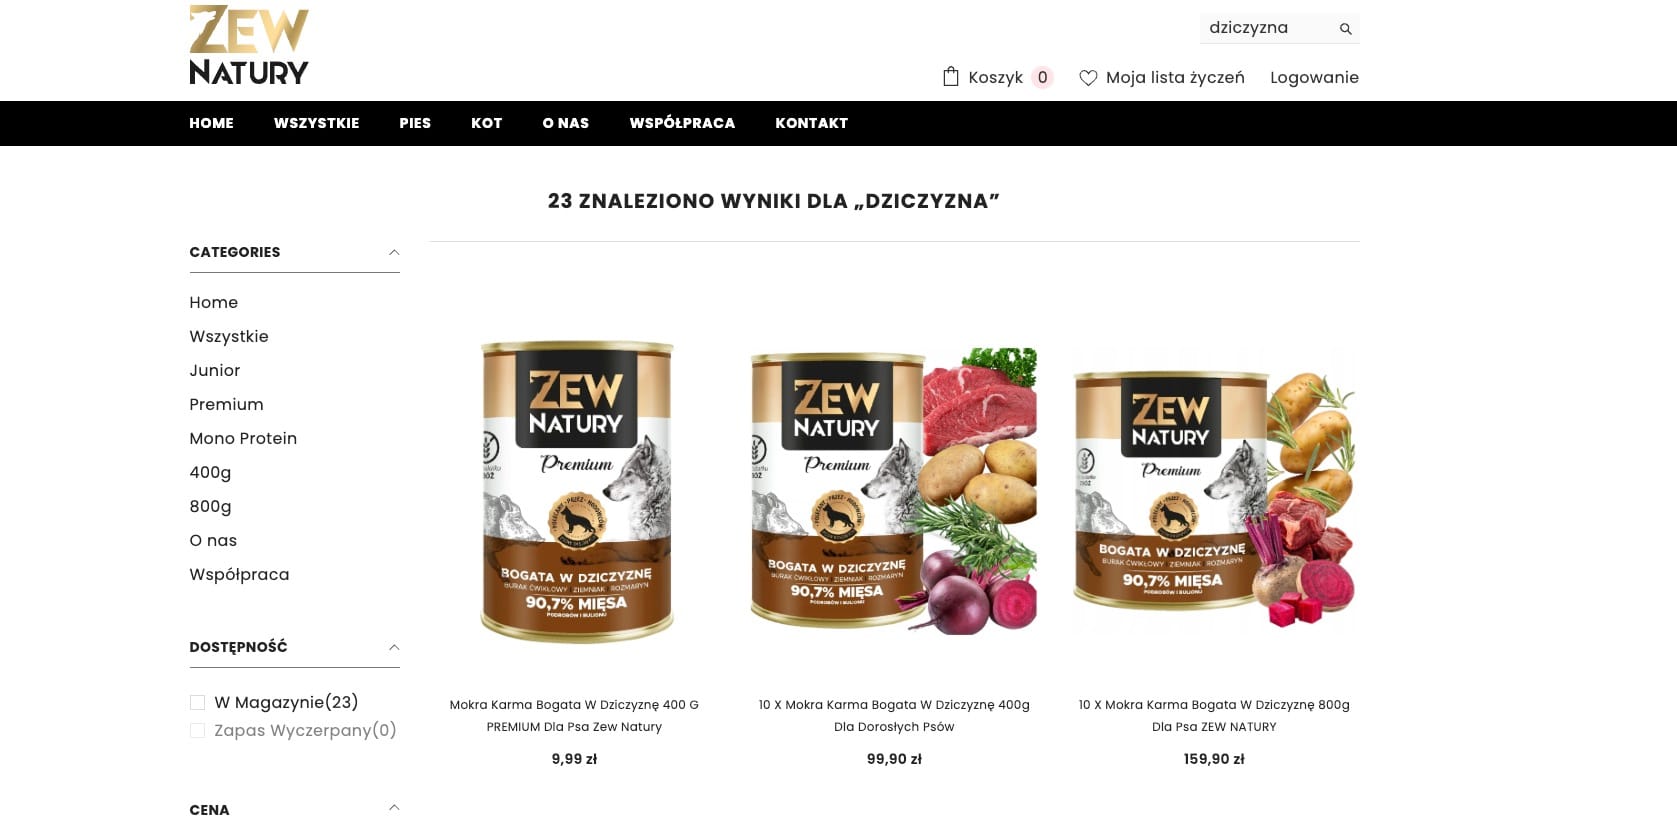Open the Kot menu item
The width and height of the screenshot is (1677, 819).
tap(487, 123)
